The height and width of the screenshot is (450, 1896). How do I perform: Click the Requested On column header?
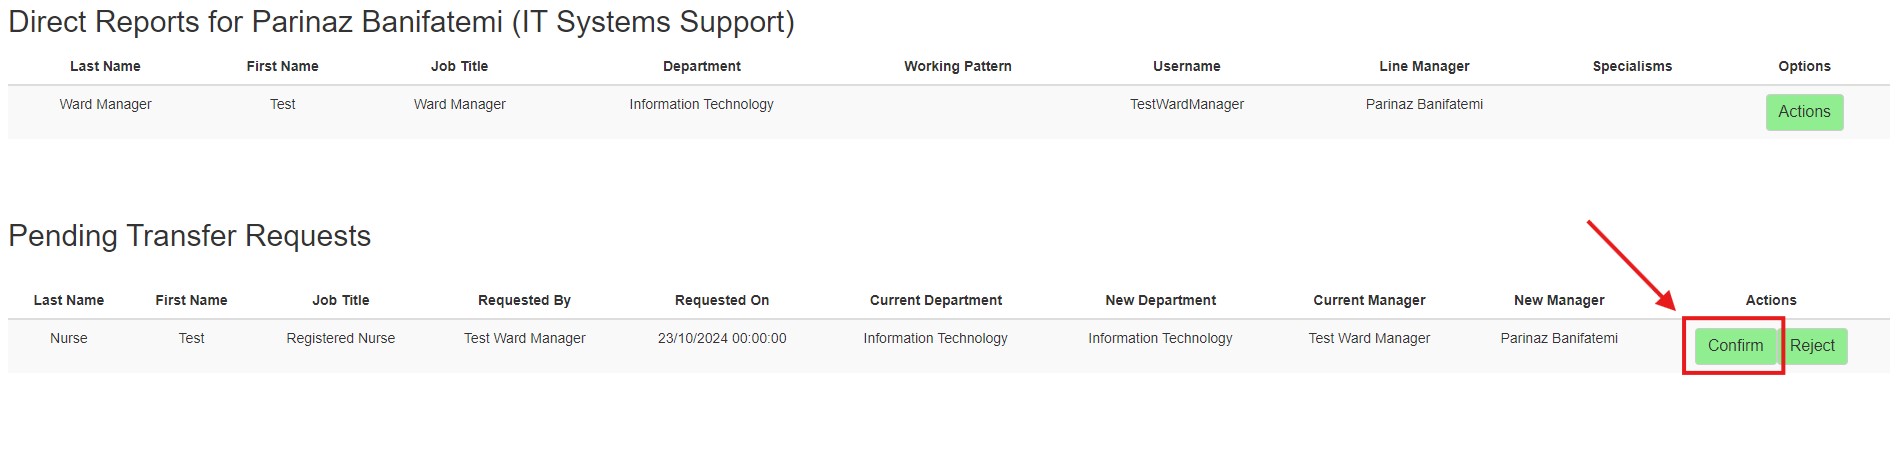722,300
